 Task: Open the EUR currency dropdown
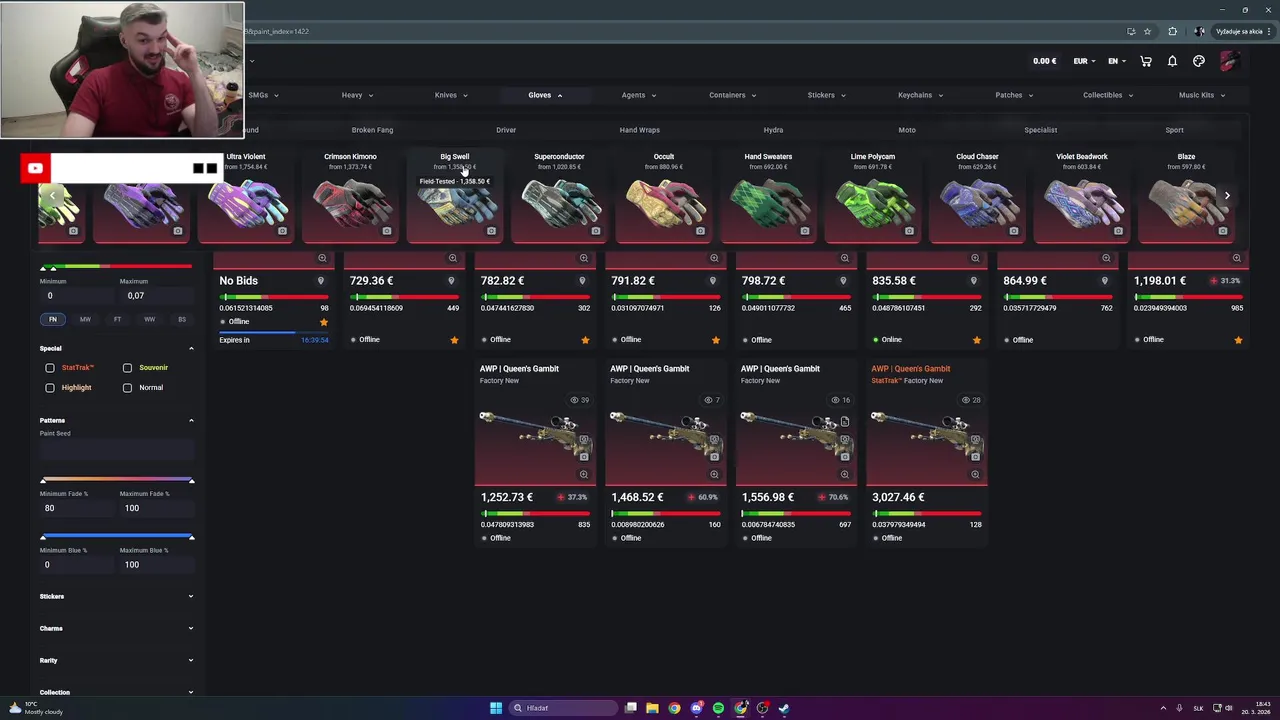1084,61
